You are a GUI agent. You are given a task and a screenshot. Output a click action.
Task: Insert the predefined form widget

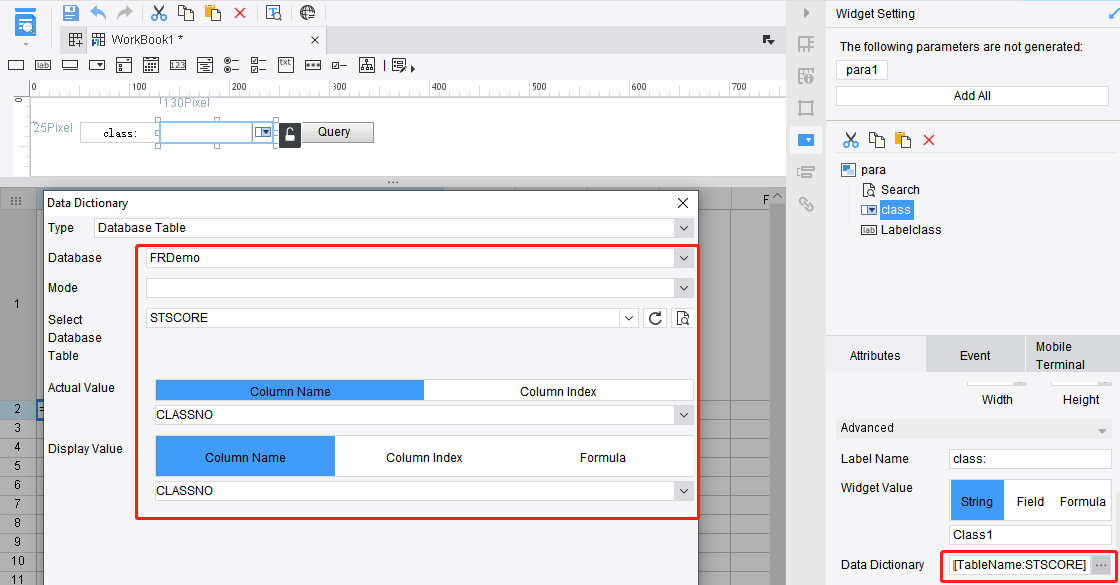point(399,65)
